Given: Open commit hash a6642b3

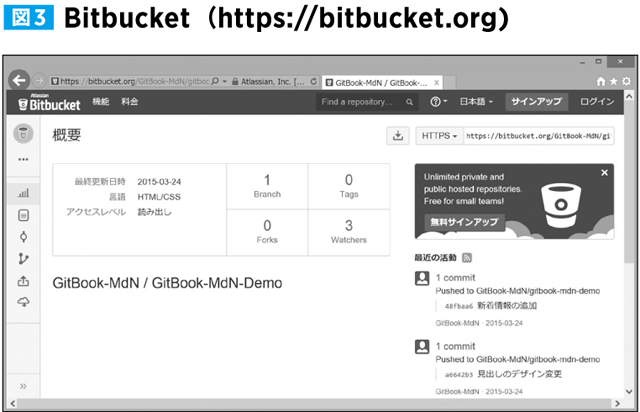Looking at the screenshot, I should point(459,374).
